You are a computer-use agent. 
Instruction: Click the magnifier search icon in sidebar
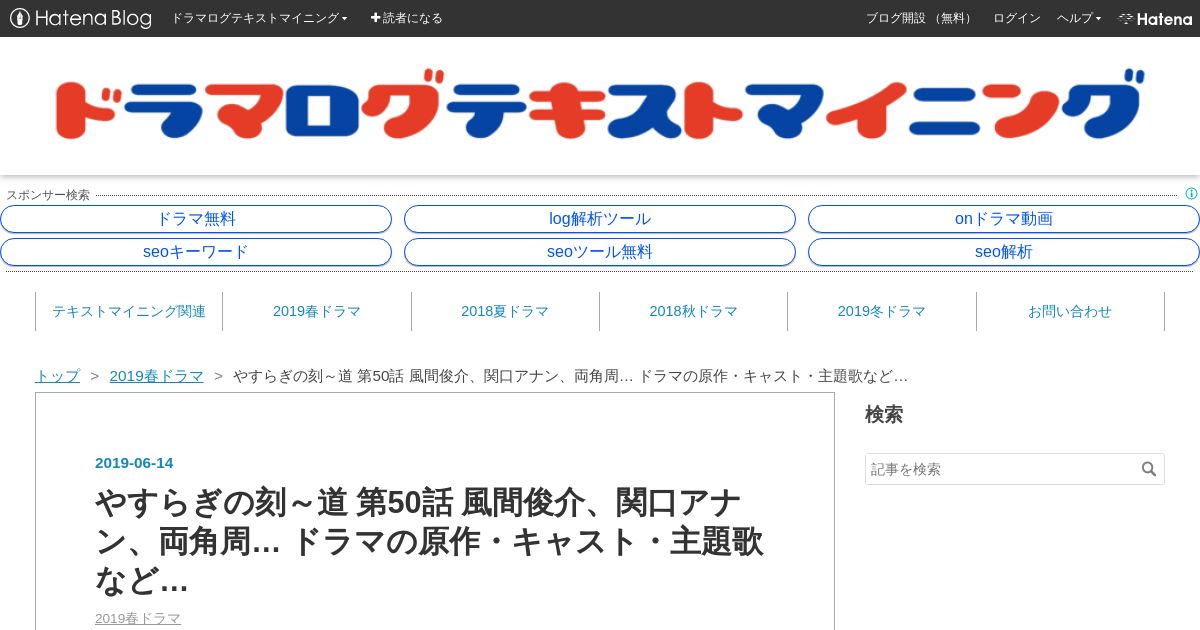coord(1149,469)
